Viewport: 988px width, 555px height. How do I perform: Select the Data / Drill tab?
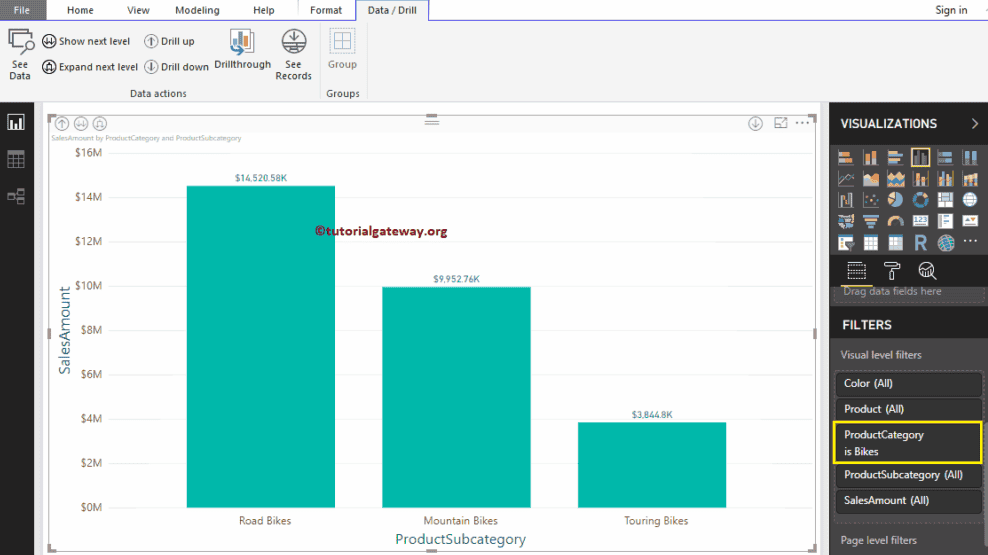click(392, 10)
